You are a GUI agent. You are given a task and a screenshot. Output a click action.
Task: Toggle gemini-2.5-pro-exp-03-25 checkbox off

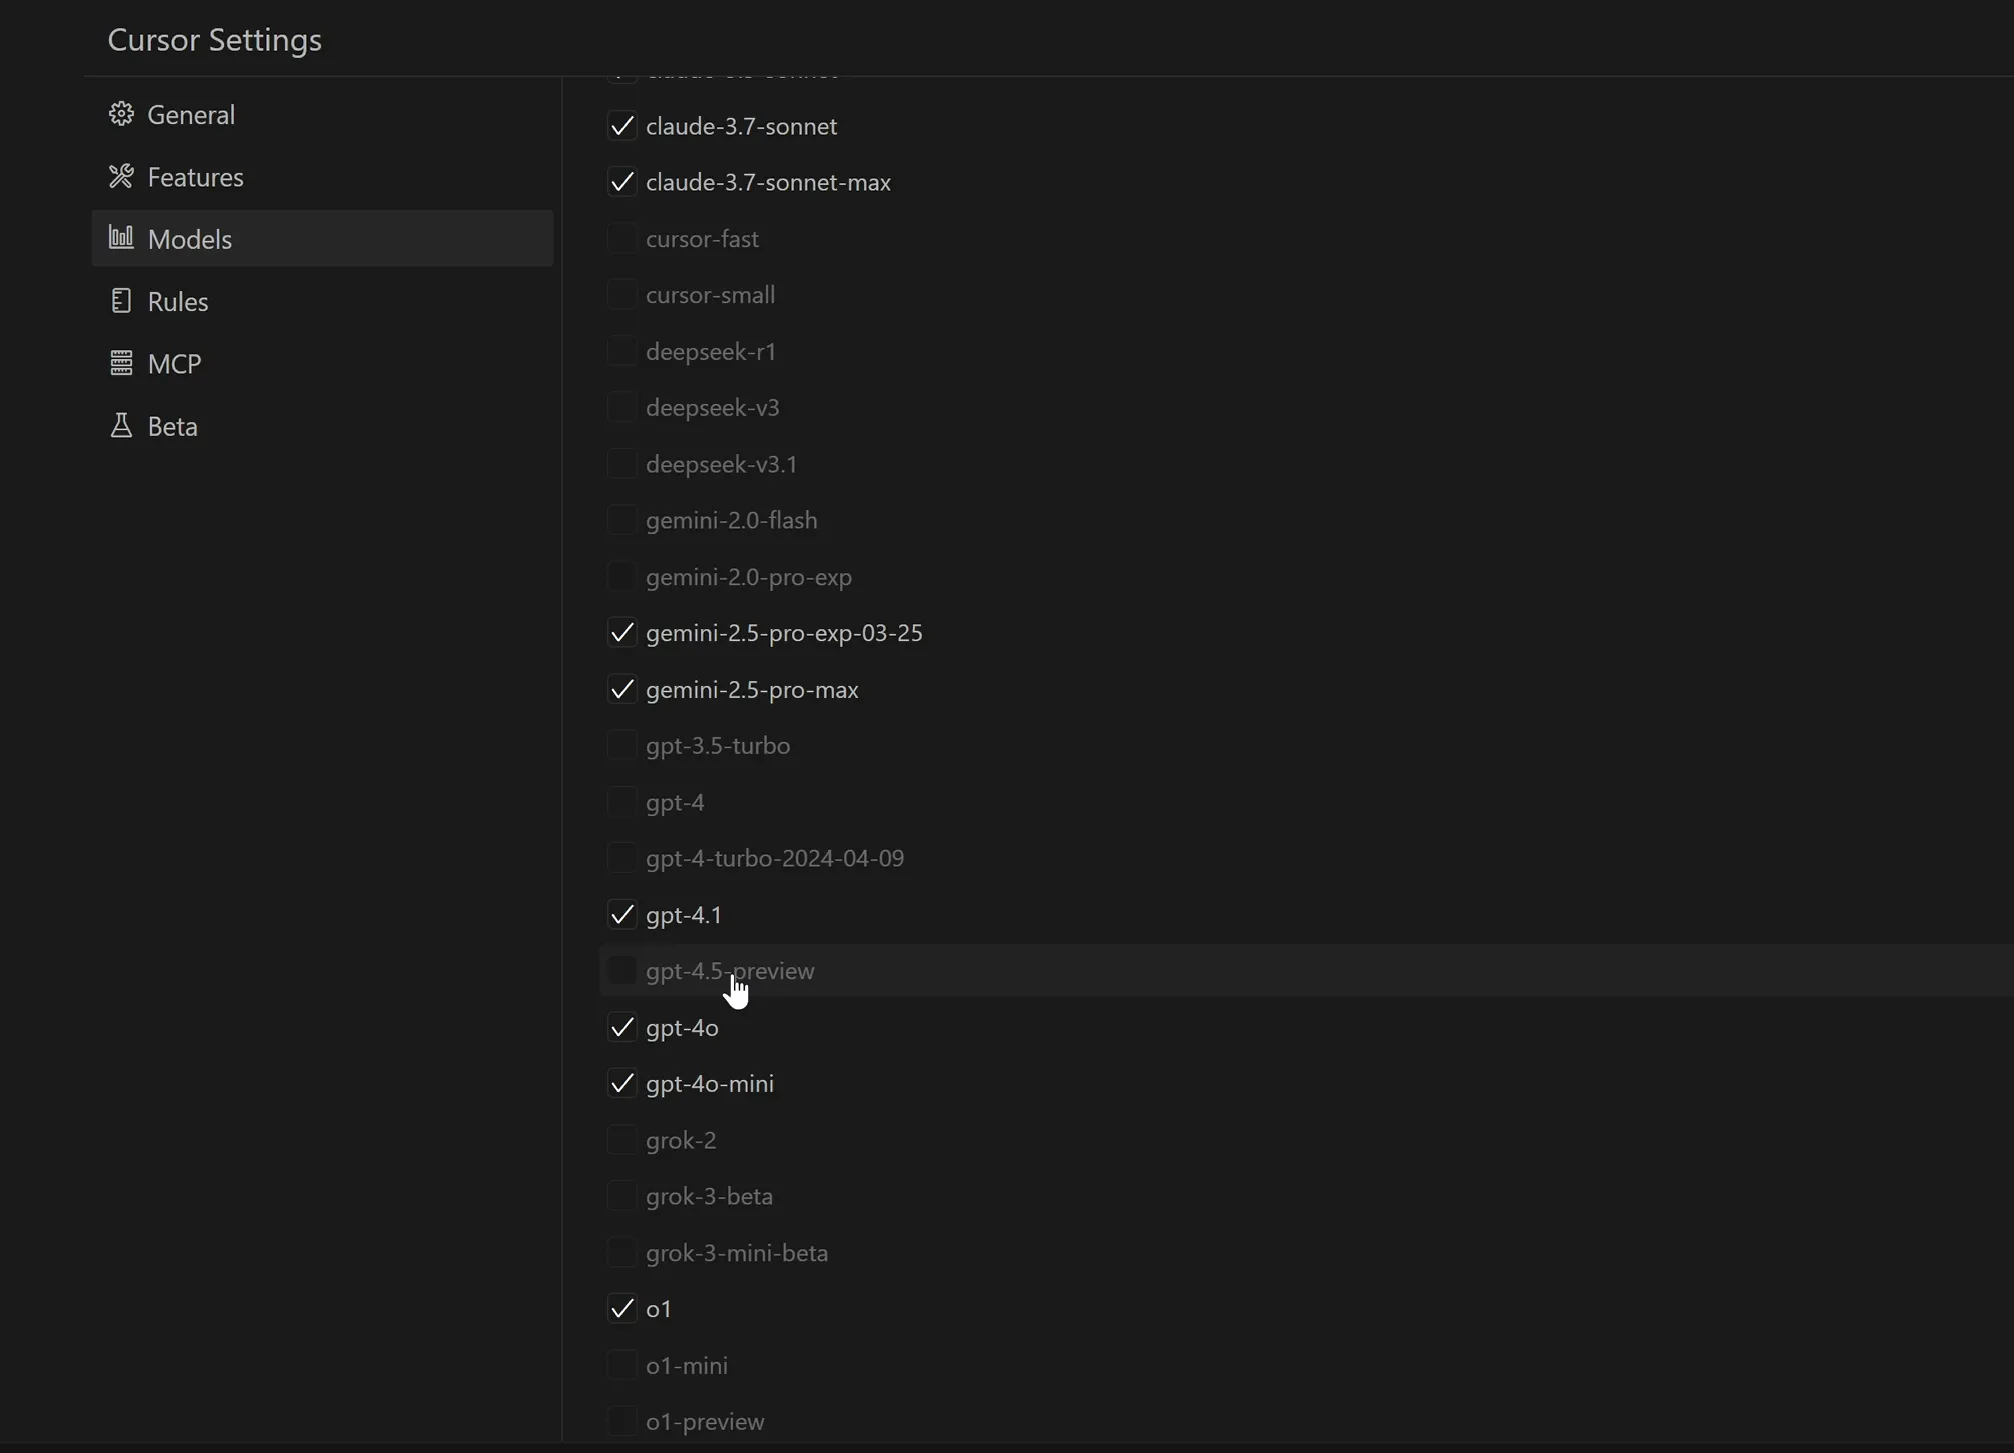[x=622, y=633]
